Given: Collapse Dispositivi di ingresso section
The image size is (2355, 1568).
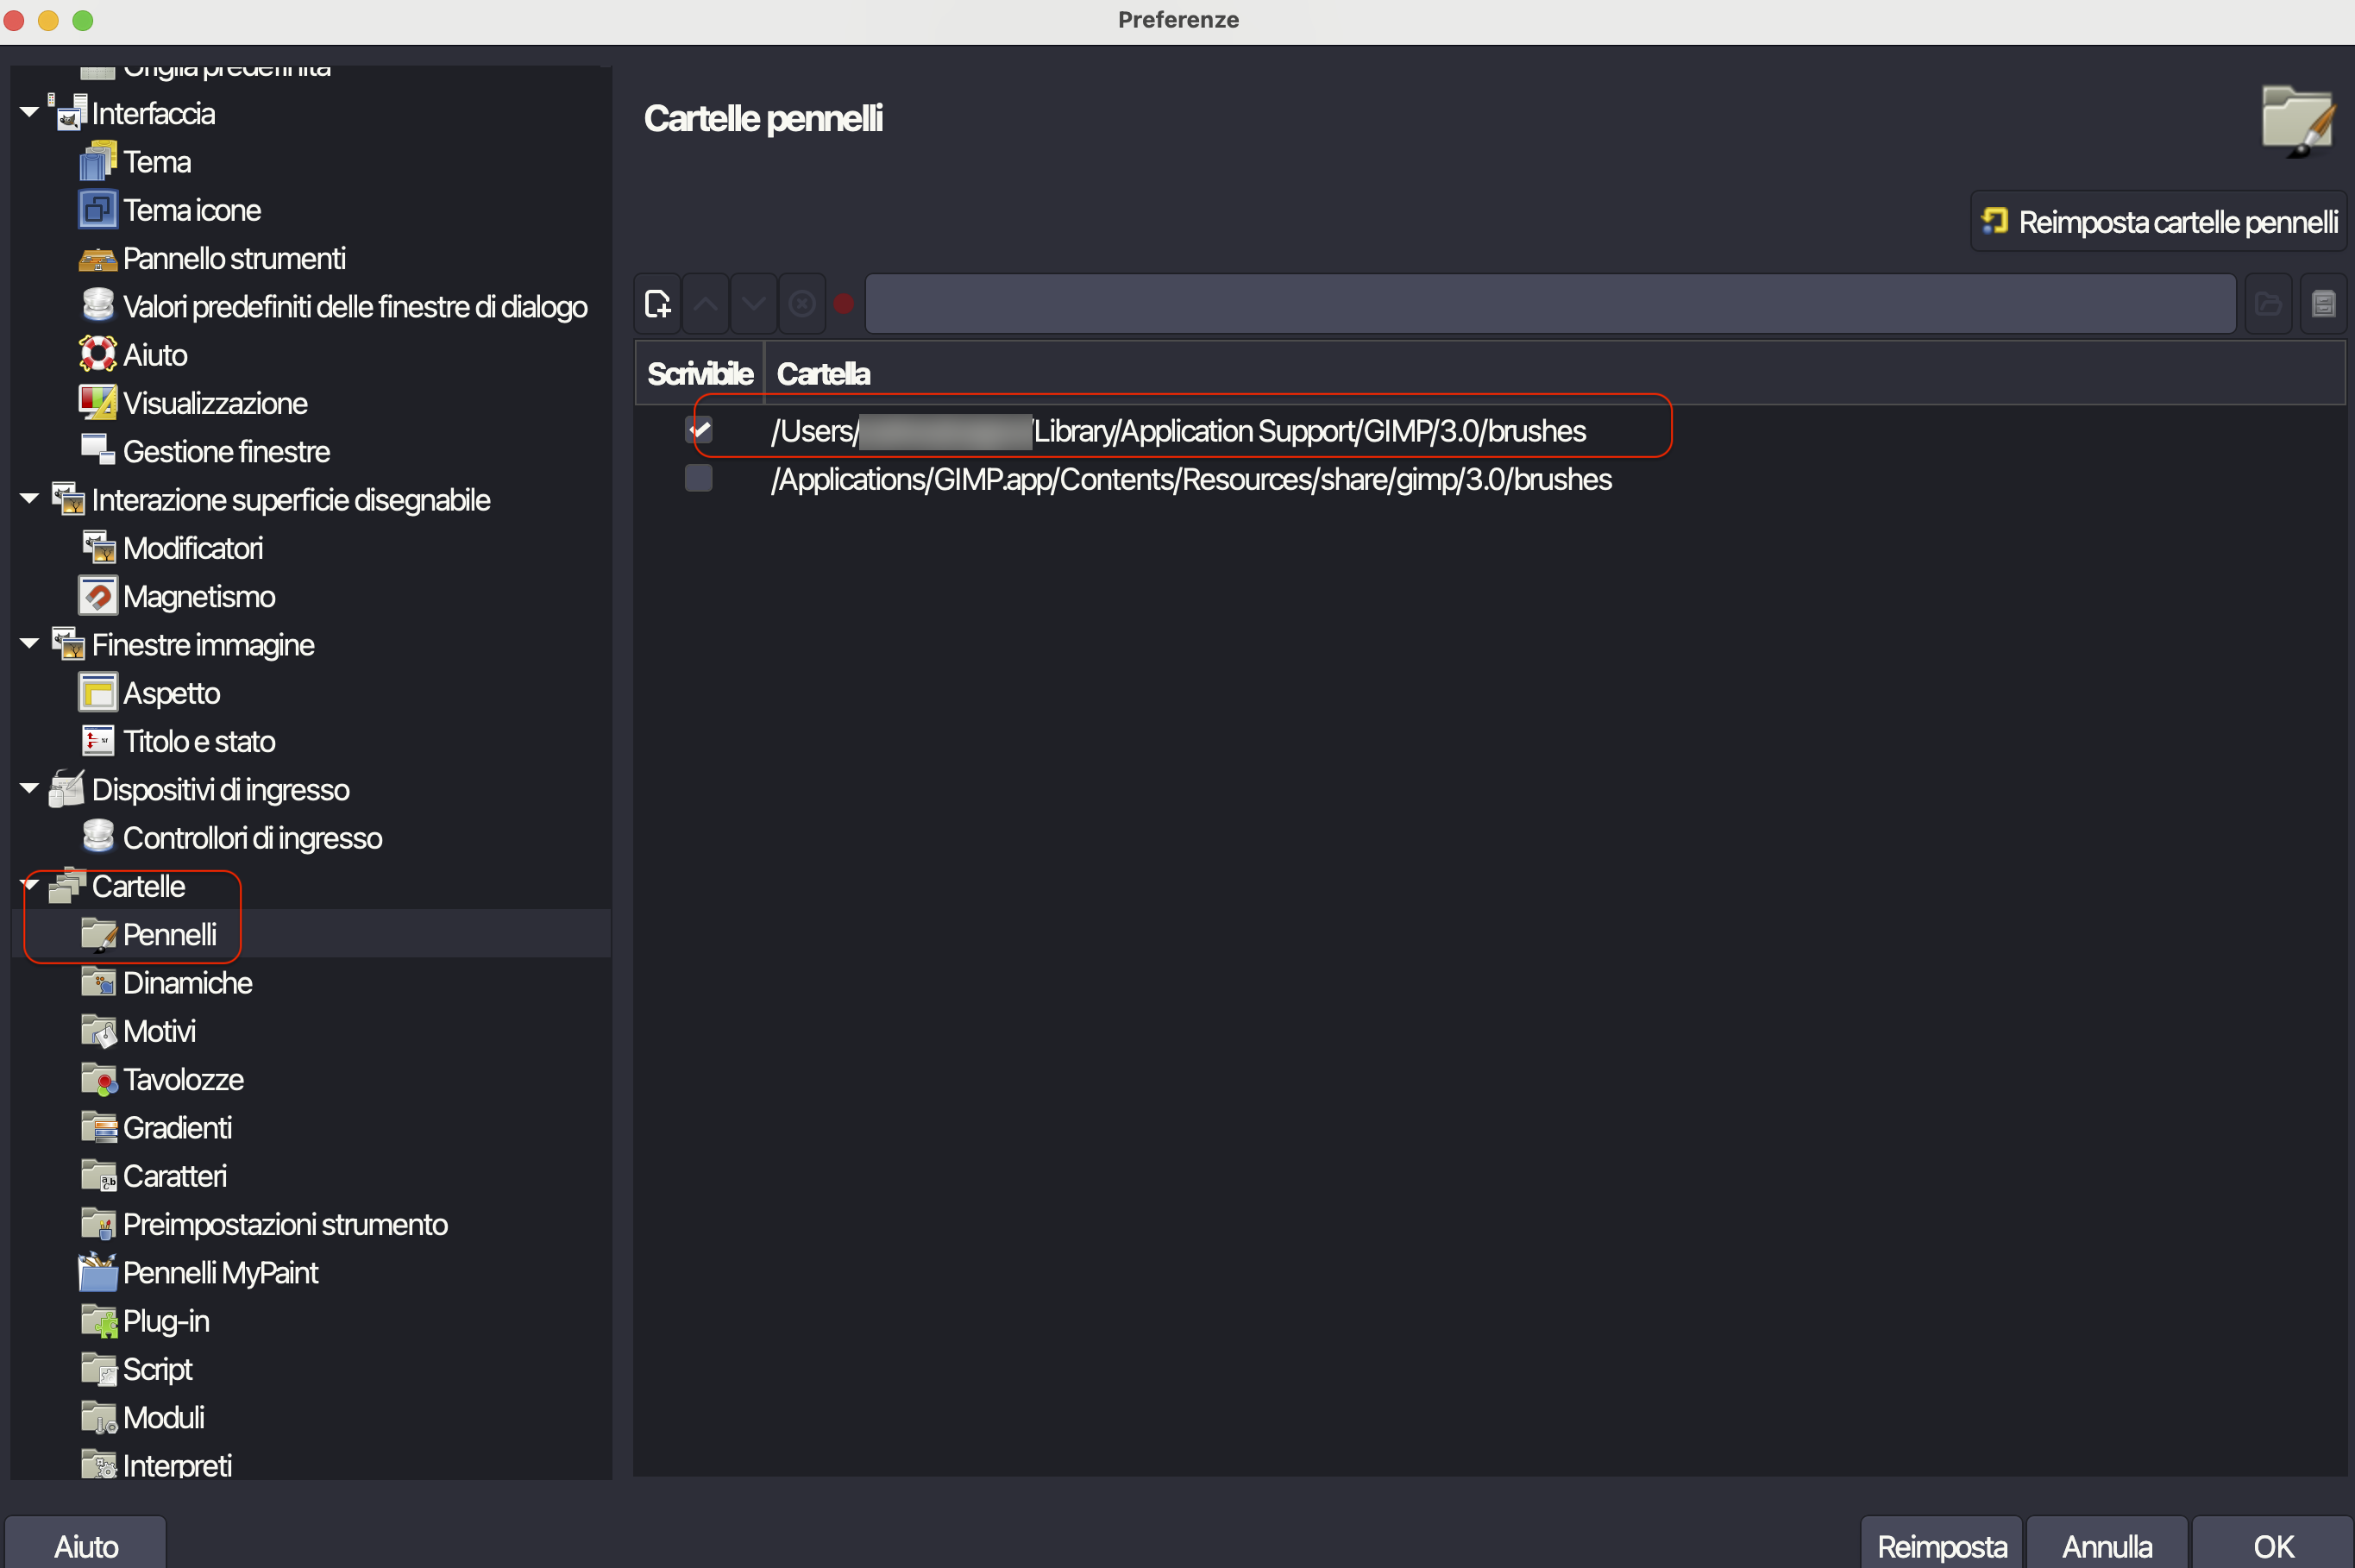Looking at the screenshot, I should point(30,789).
